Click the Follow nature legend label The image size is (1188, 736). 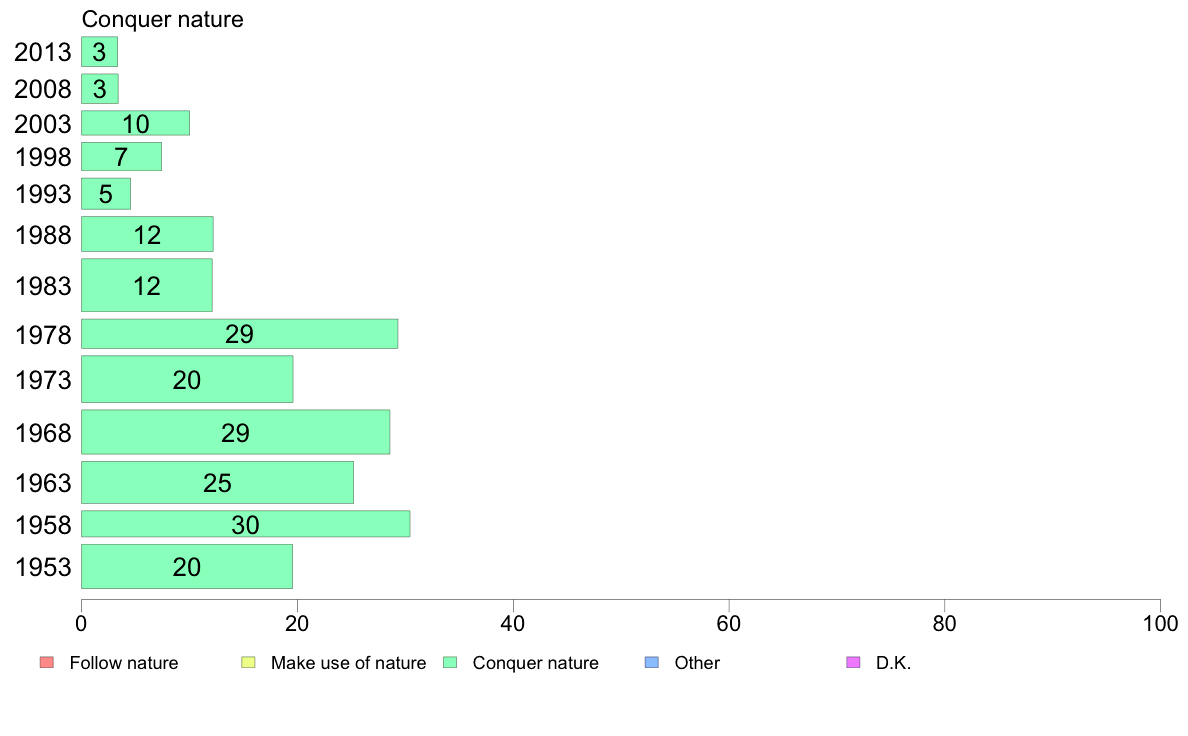pos(123,662)
